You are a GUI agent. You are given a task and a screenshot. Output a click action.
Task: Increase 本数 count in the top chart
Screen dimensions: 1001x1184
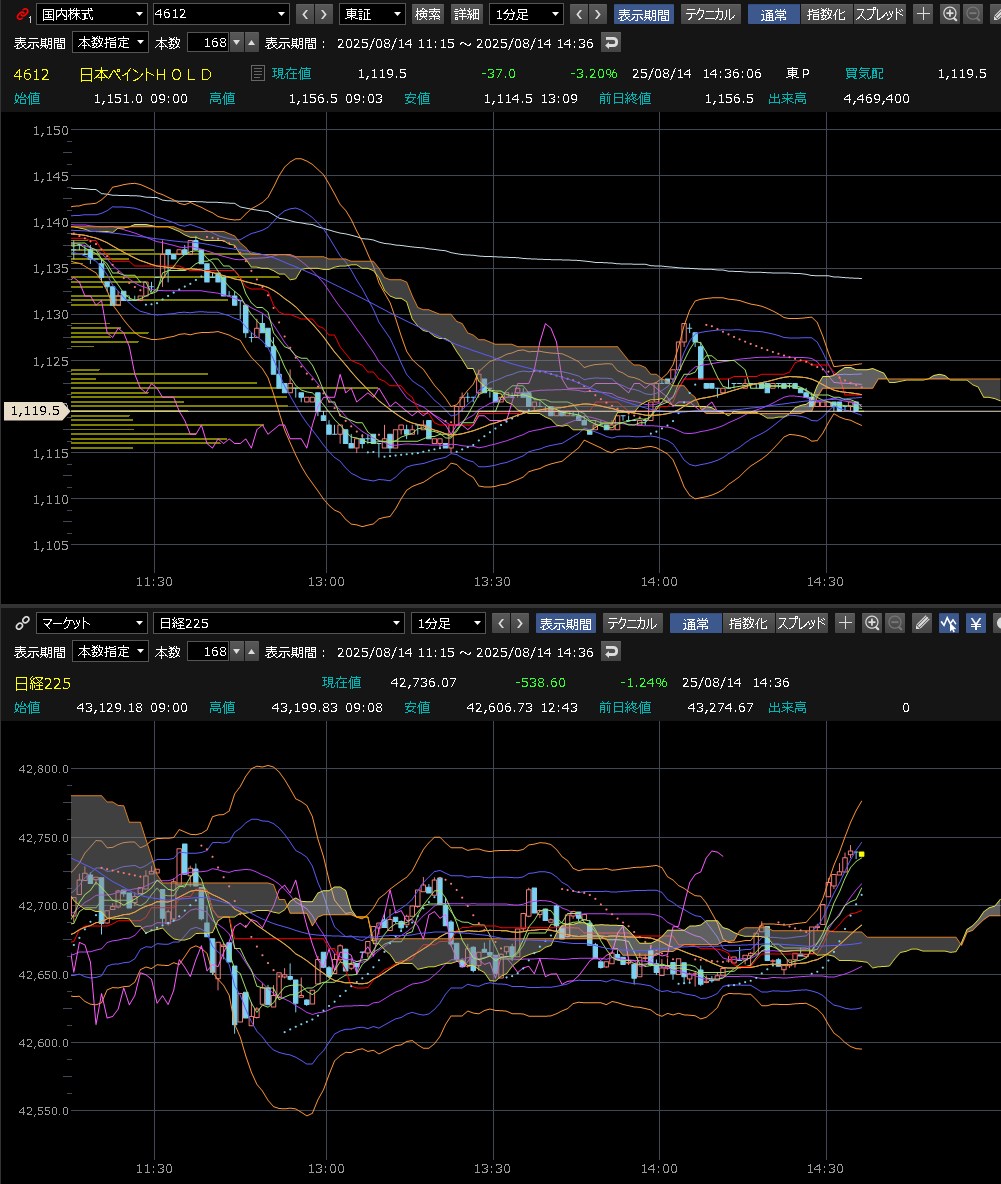pos(251,43)
